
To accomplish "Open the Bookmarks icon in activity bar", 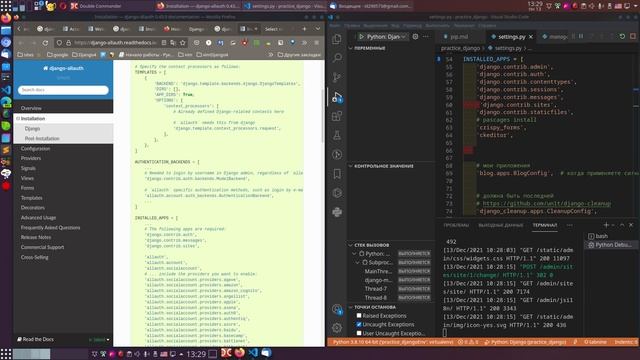I will (337, 174).
